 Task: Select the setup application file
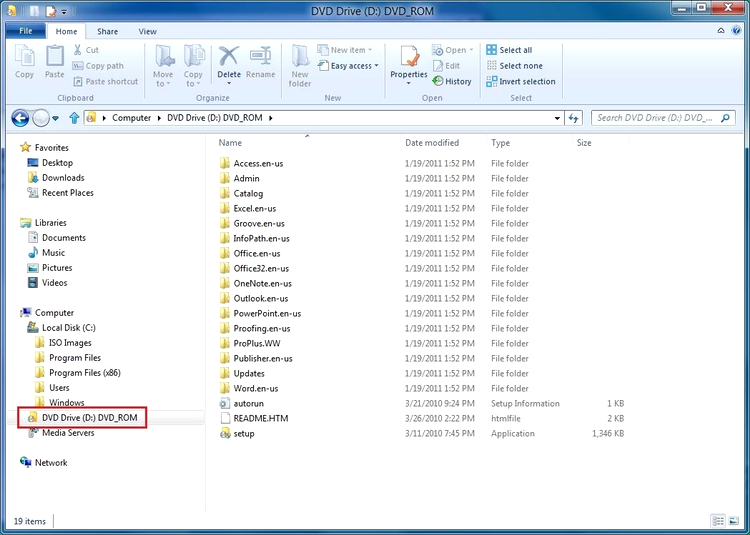click(238, 434)
